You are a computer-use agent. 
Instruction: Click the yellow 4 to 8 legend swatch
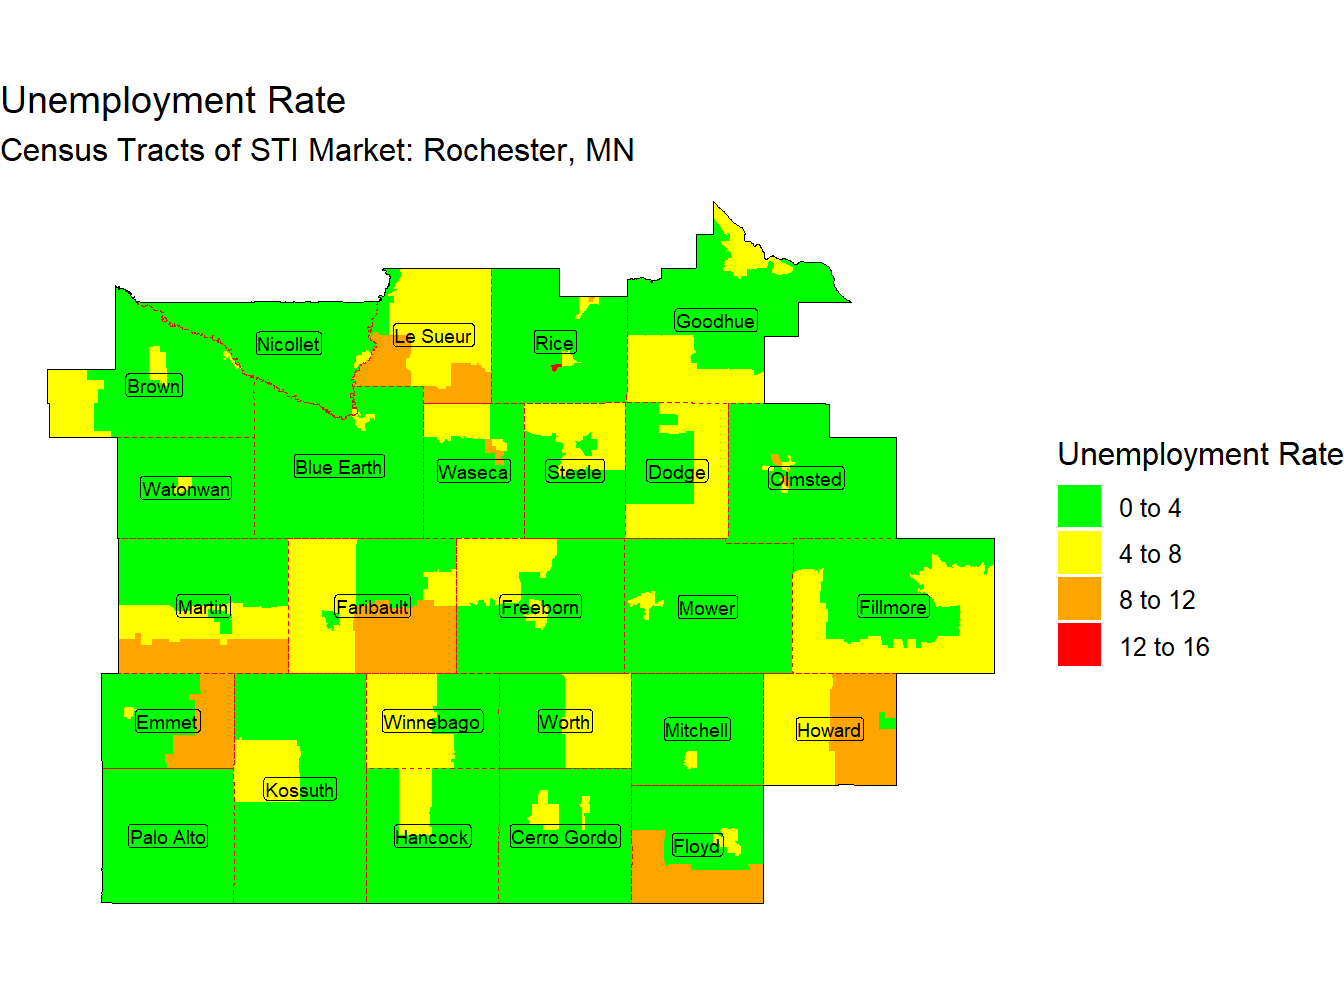[x=1079, y=553]
